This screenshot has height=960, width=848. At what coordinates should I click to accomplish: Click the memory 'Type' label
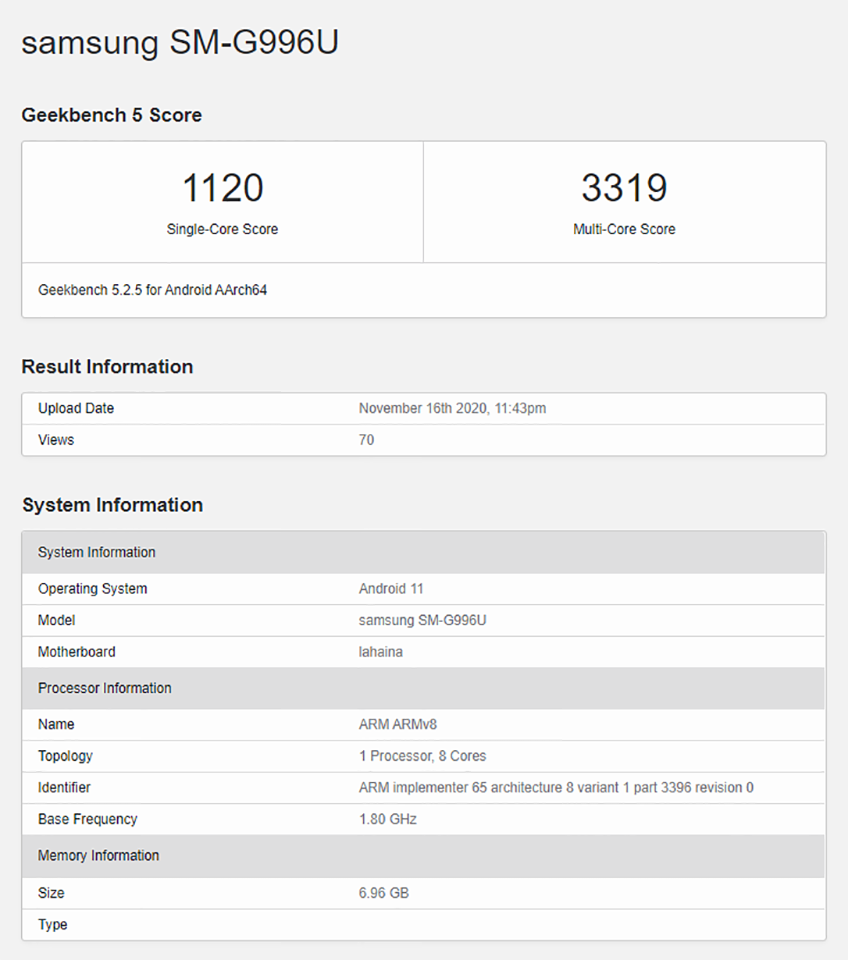(x=53, y=924)
